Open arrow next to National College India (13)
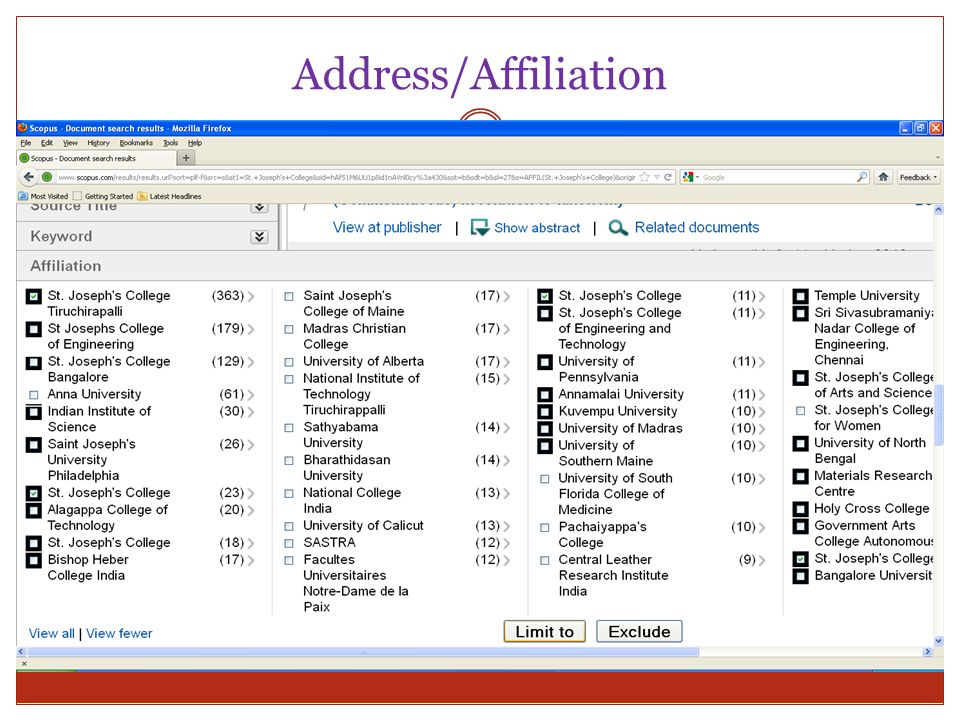This screenshot has width=960, height=720. (506, 493)
